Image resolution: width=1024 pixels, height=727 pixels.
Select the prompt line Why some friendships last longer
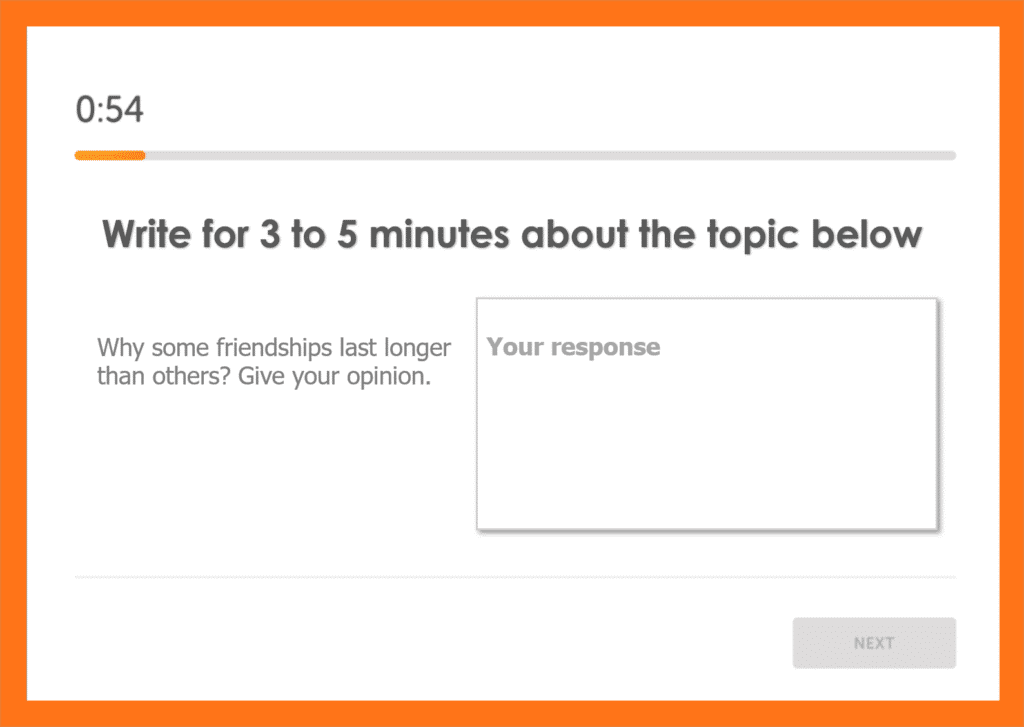tap(274, 347)
